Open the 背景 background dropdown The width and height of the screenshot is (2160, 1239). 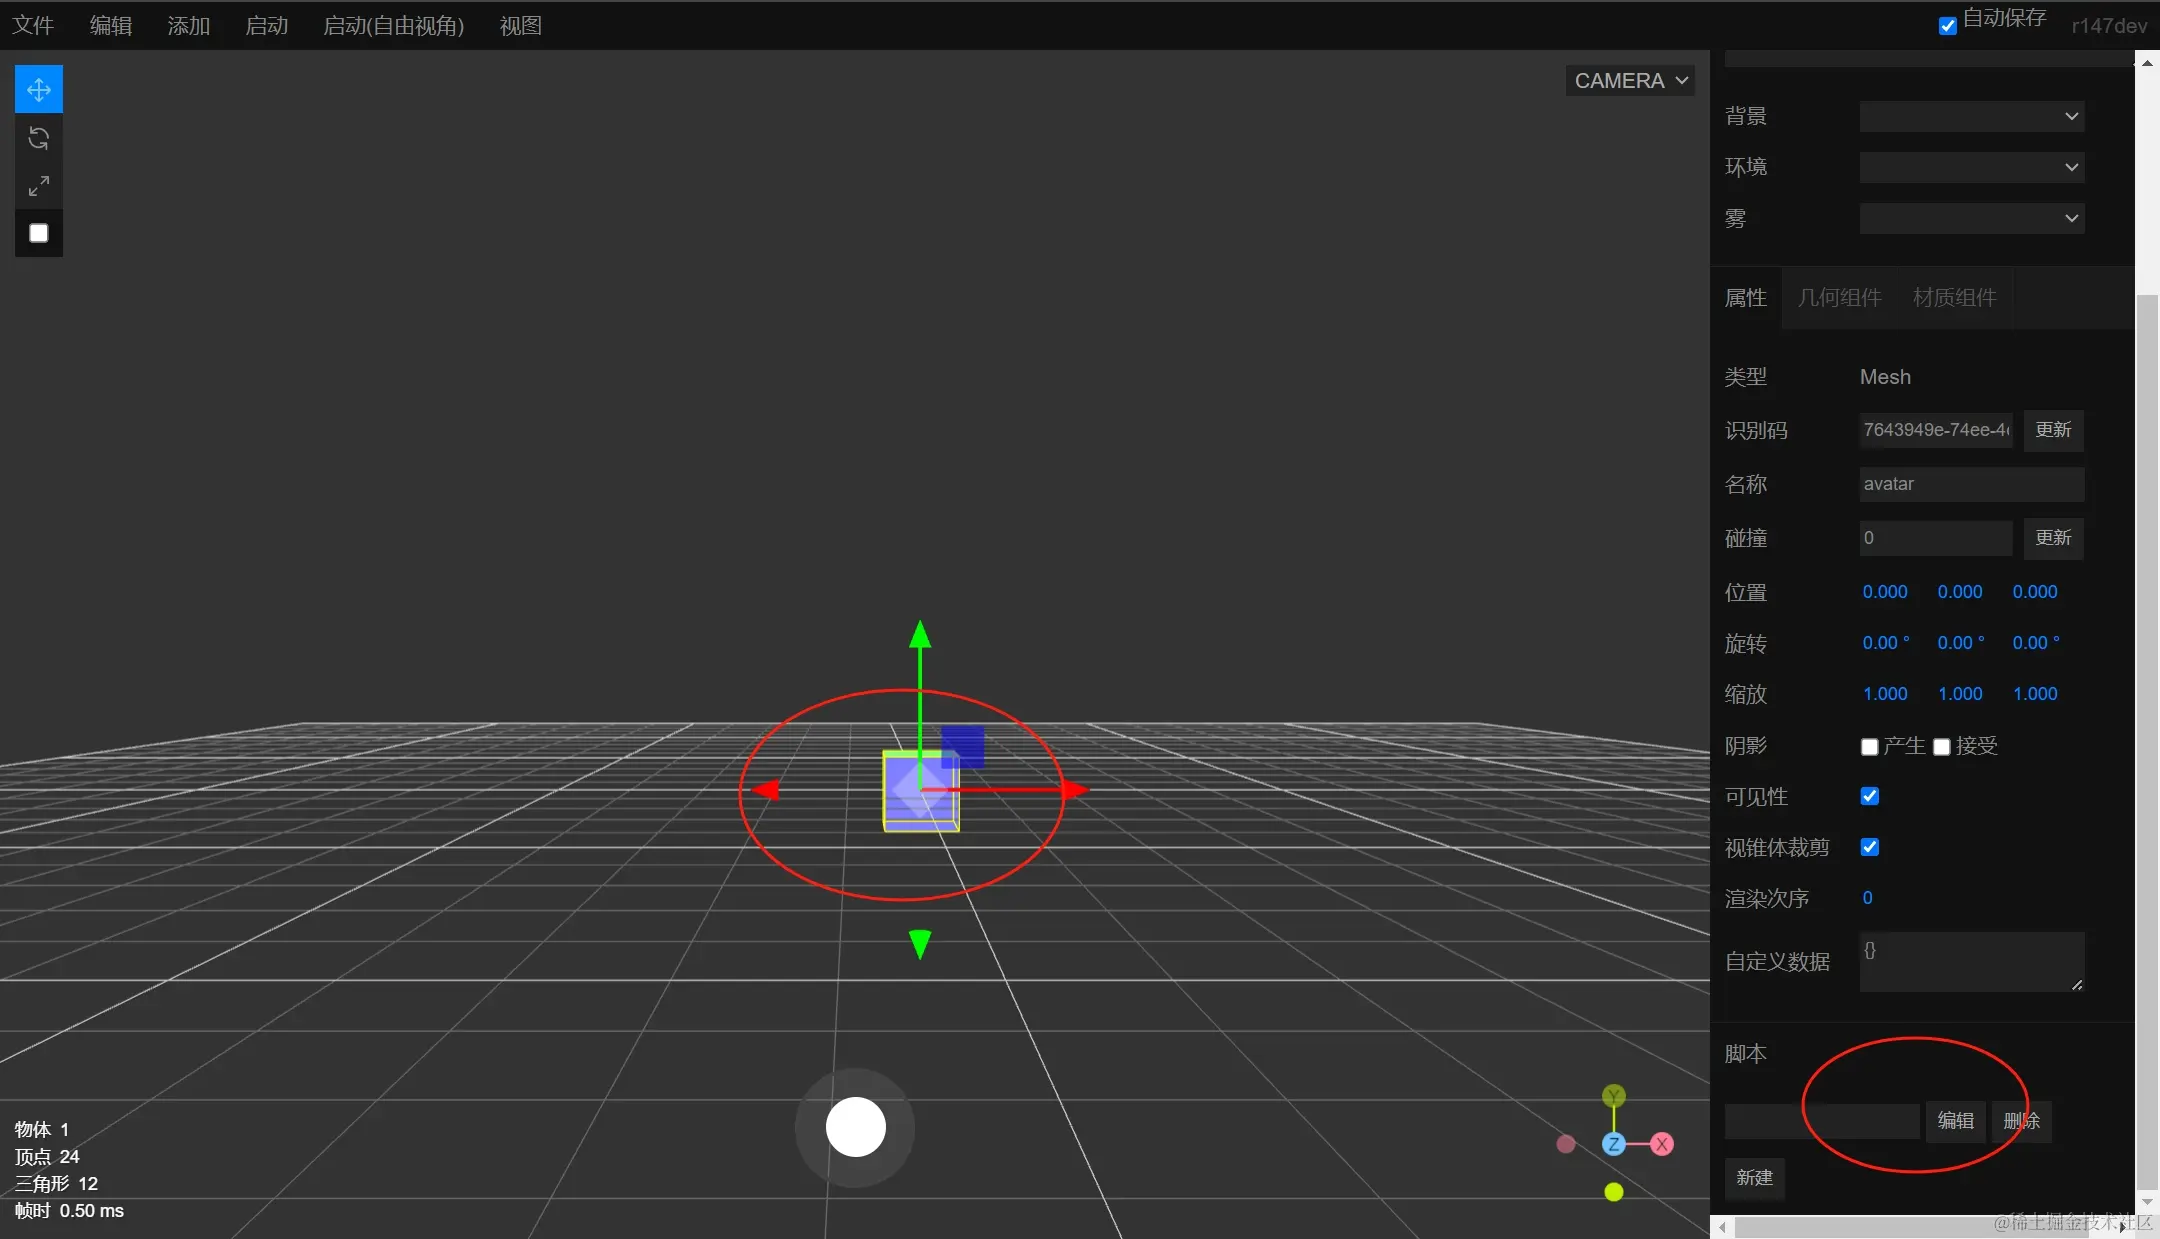point(1971,116)
